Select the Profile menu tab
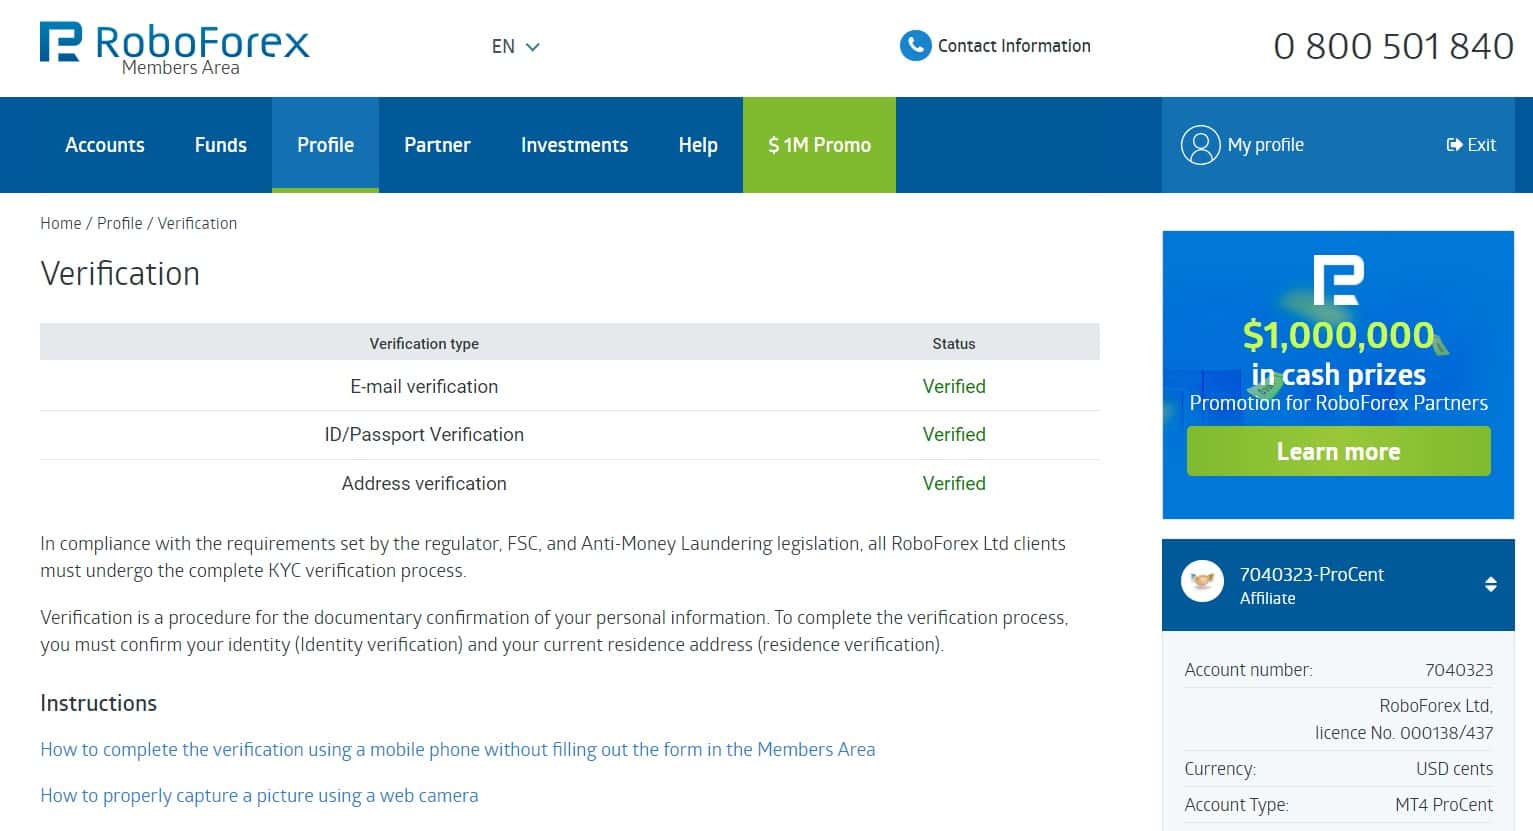The height and width of the screenshot is (831, 1533). pos(325,145)
